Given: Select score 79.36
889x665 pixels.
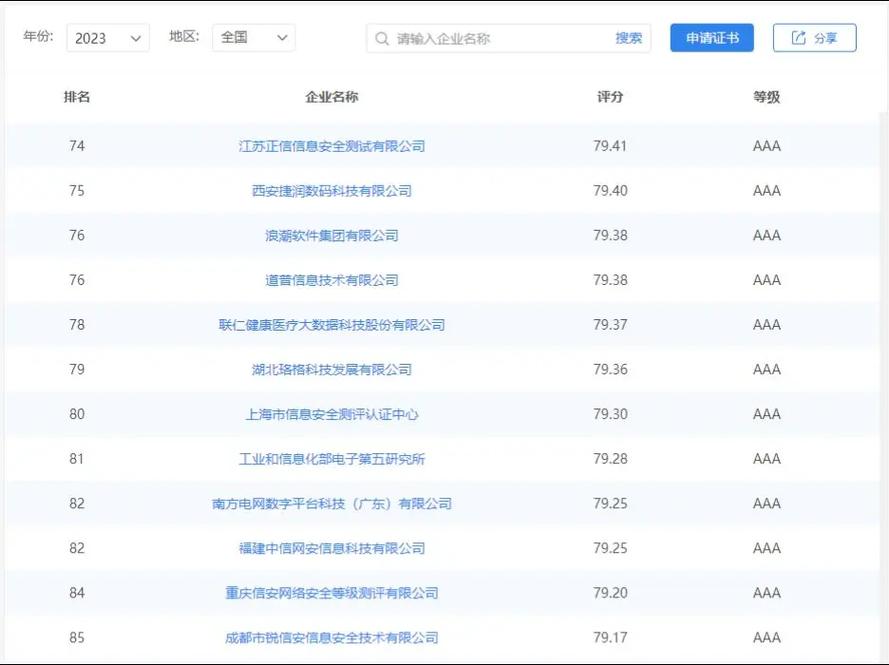Looking at the screenshot, I should point(610,370).
